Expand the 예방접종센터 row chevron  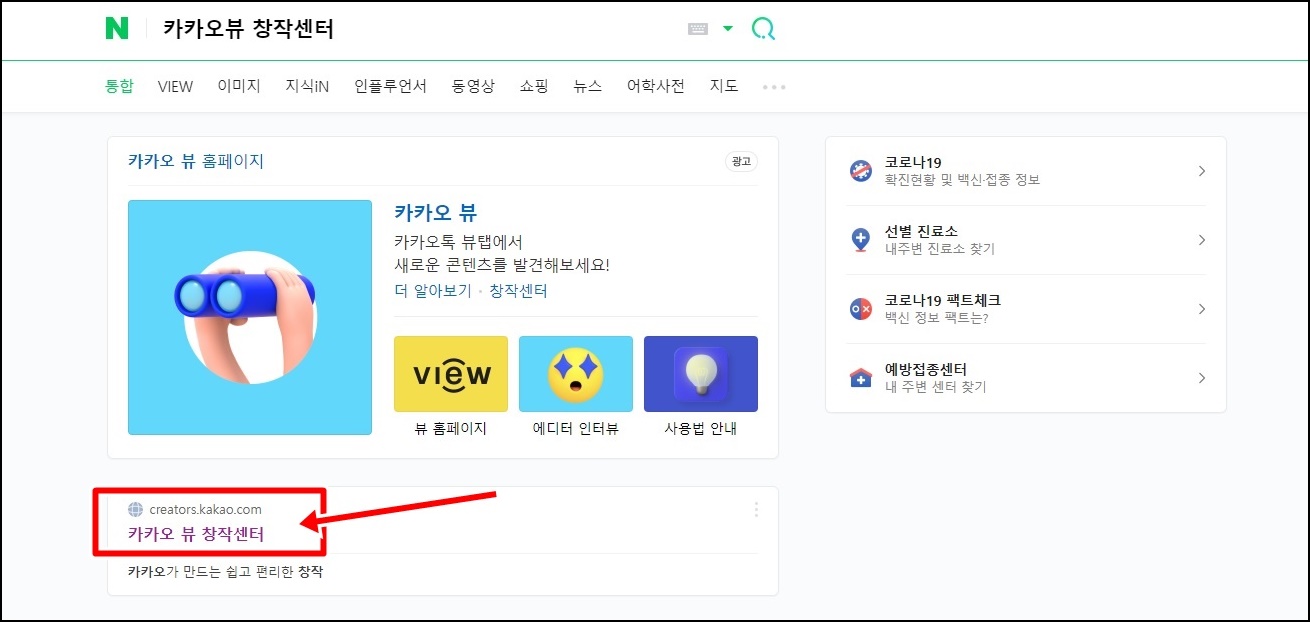tap(1202, 378)
